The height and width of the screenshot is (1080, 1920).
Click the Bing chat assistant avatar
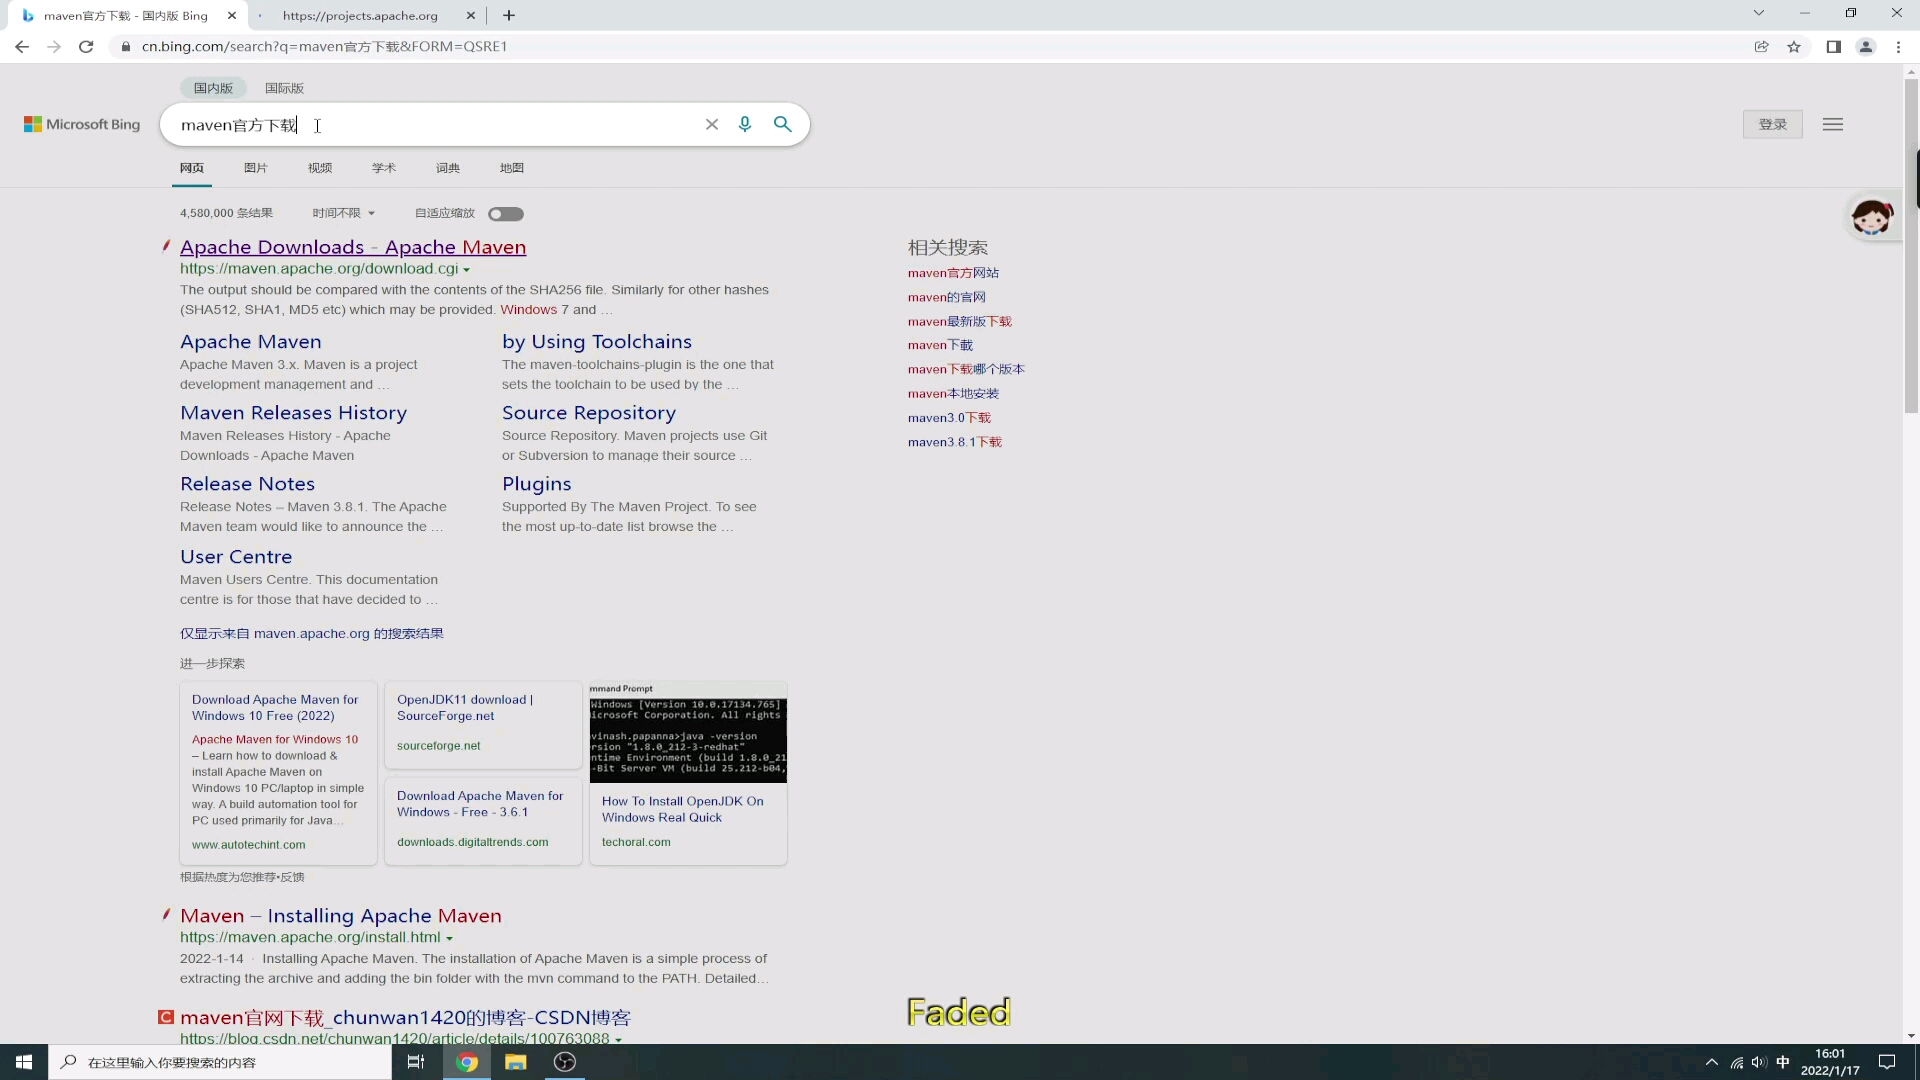pyautogui.click(x=1871, y=216)
